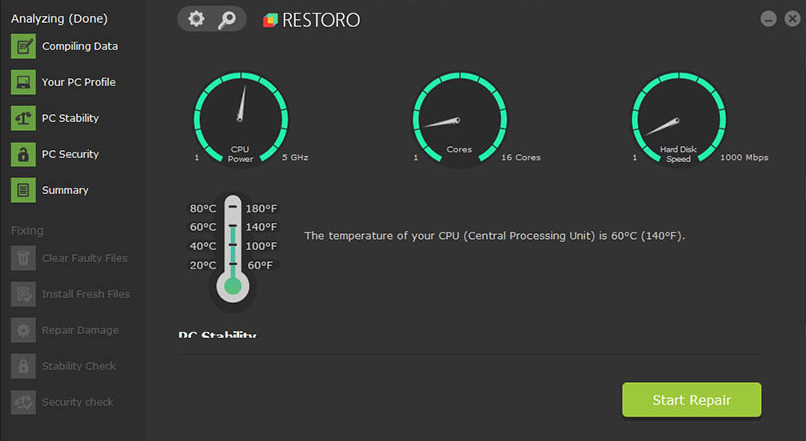Screen dimensions: 806x441
Task: Click the '1000 Mbps' gauge label
Action: [744, 157]
